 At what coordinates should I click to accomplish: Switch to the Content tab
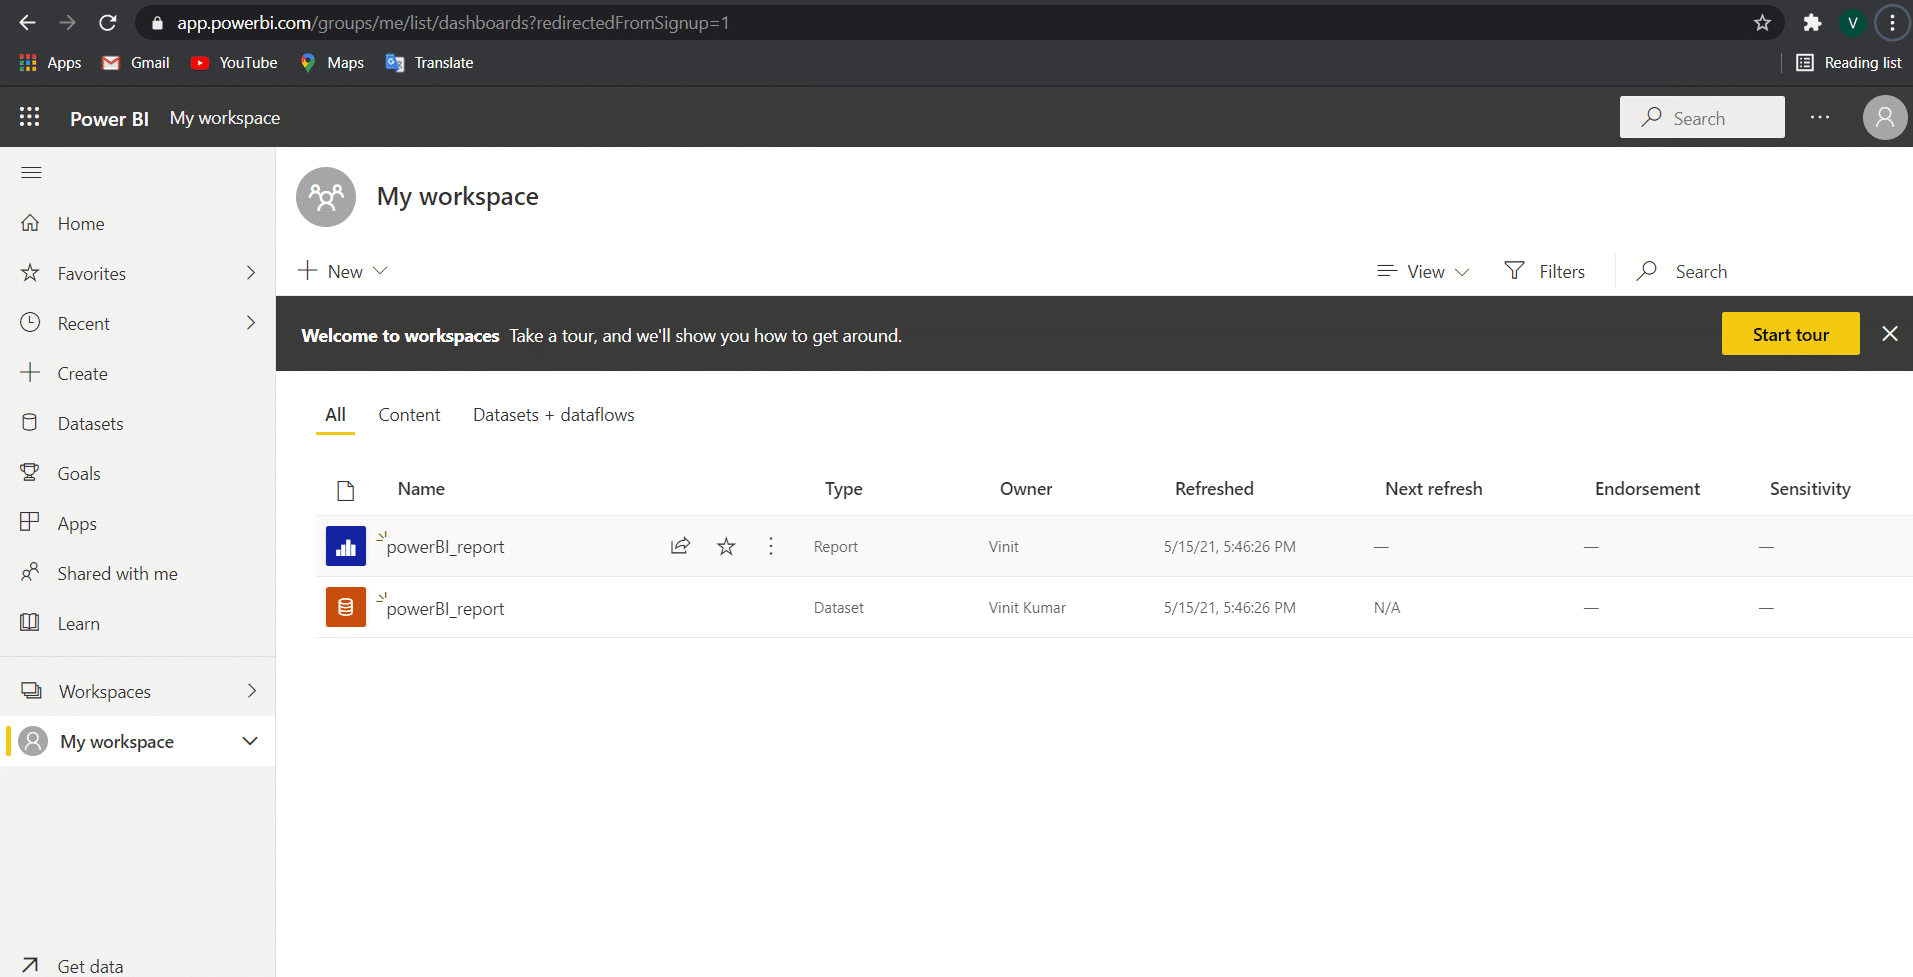[x=409, y=415]
